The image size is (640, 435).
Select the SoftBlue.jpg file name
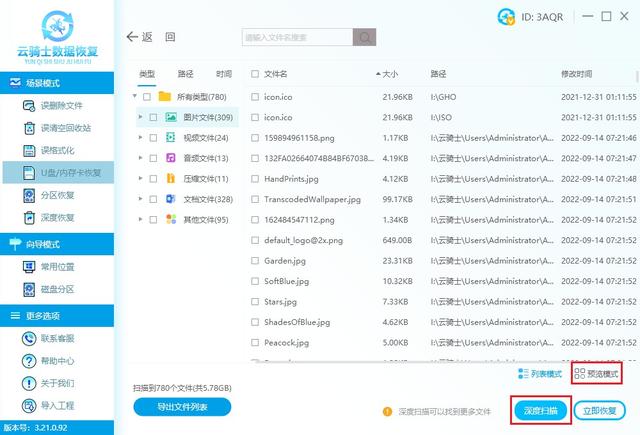click(x=286, y=281)
